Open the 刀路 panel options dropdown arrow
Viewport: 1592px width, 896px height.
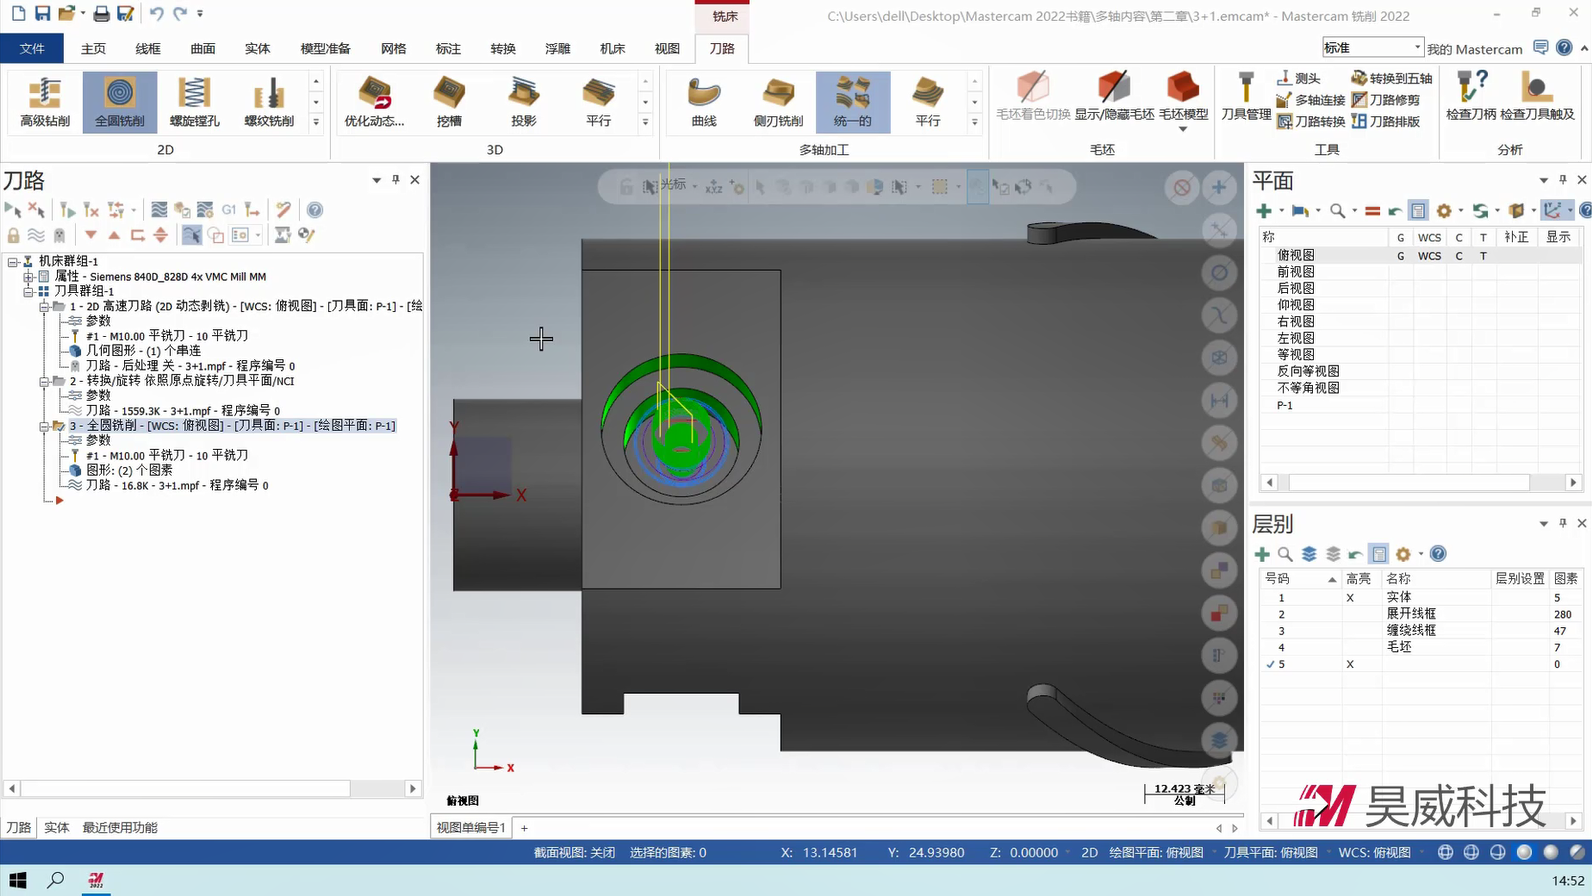(376, 180)
